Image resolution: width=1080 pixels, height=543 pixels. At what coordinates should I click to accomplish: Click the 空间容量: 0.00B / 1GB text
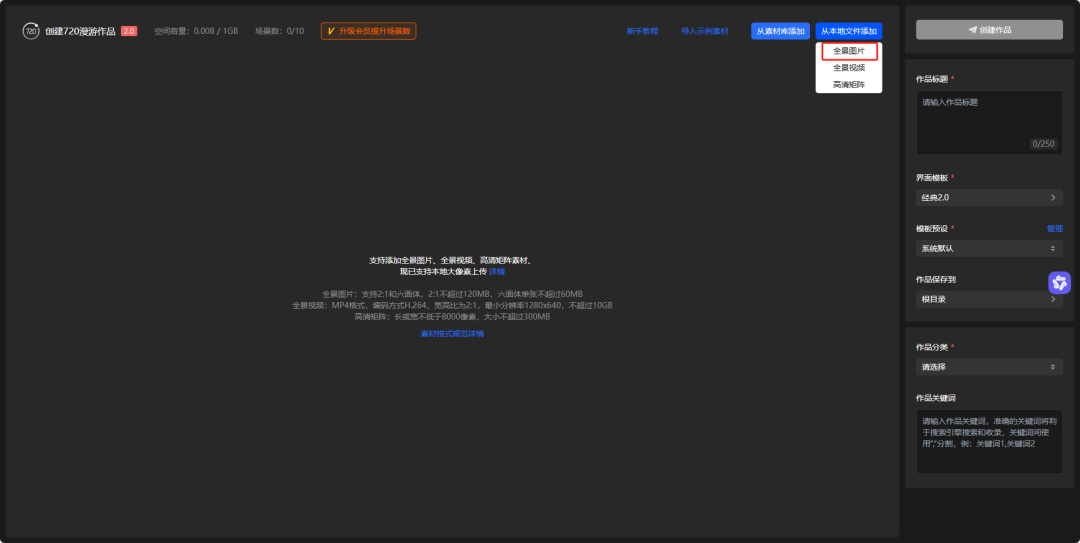pos(196,31)
